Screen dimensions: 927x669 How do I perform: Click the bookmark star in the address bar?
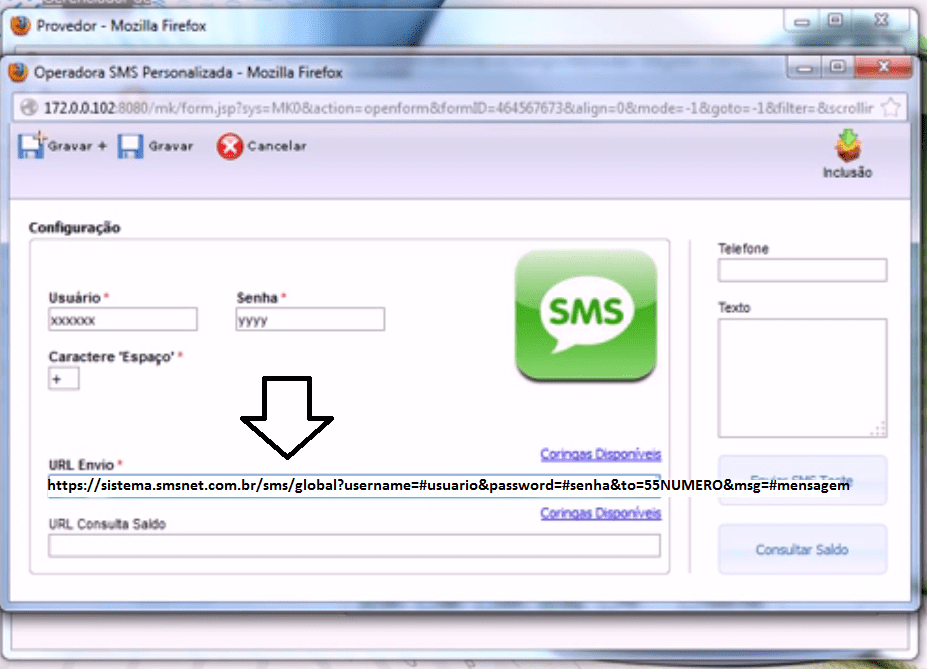pyautogui.click(x=899, y=106)
